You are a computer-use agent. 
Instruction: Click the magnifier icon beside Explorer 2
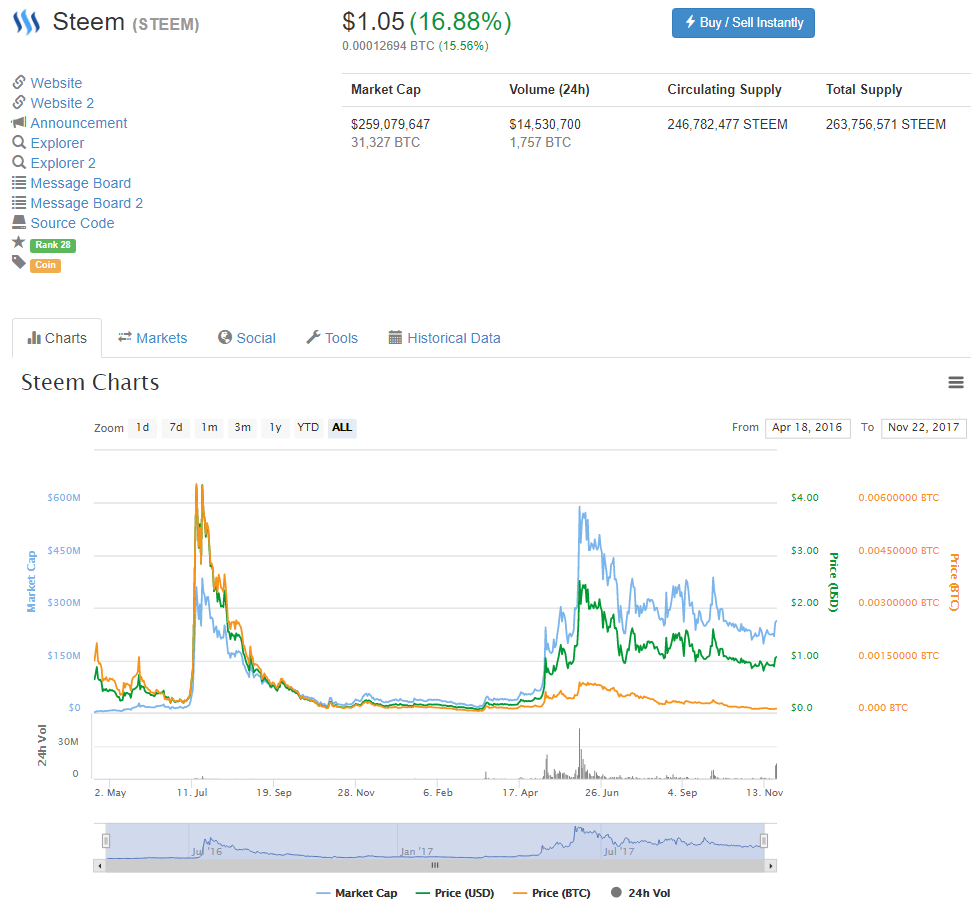pos(19,162)
